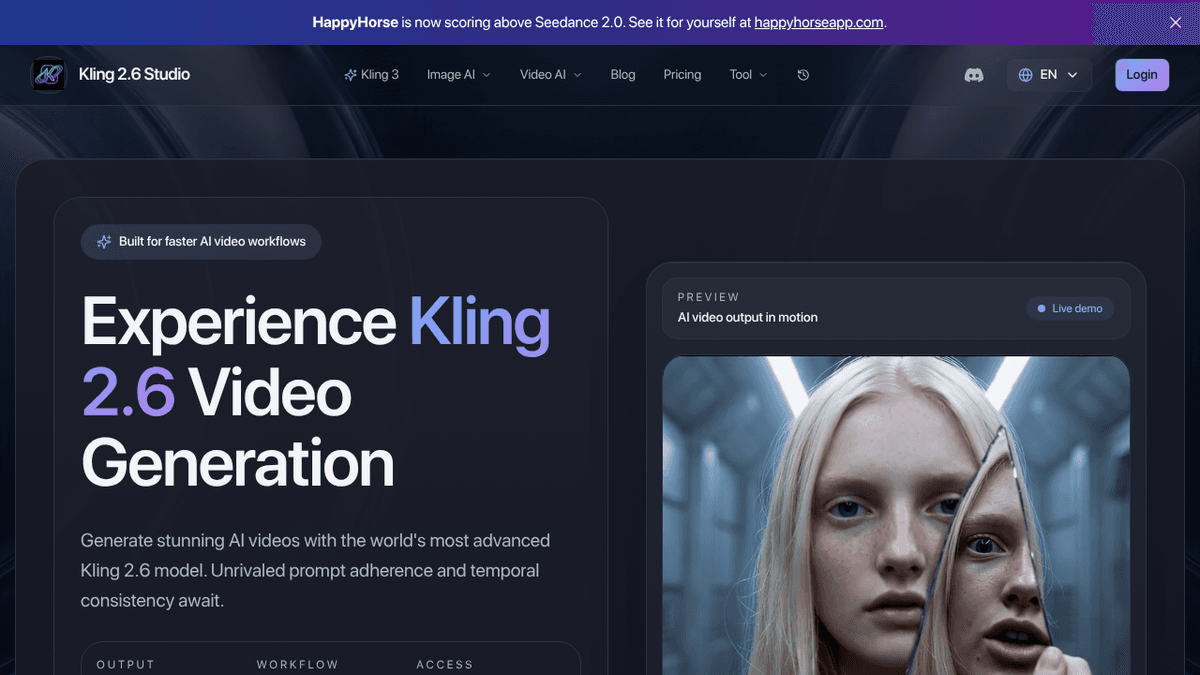Click the ACCESS label
This screenshot has height=675, width=1200.
click(x=445, y=665)
